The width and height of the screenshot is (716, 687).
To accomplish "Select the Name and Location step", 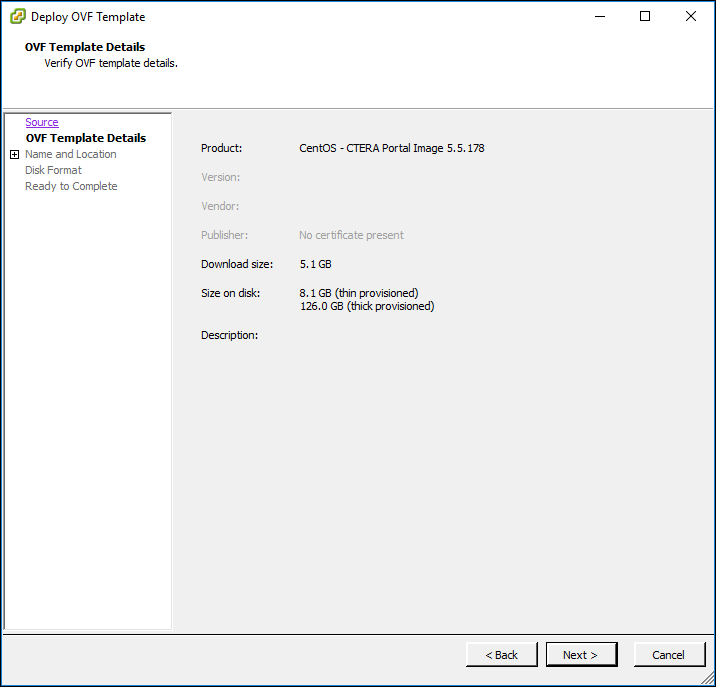I will 71,154.
